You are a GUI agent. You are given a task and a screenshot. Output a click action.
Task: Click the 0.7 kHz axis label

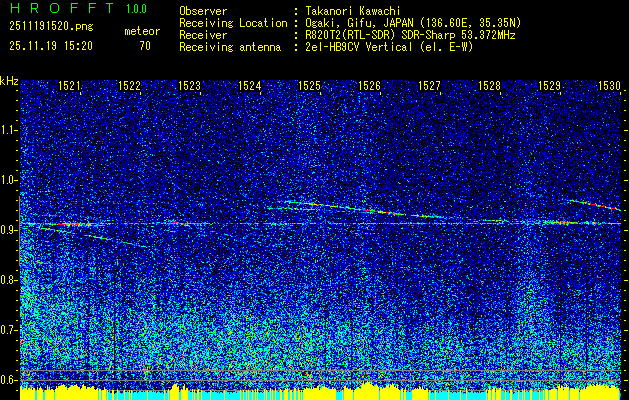[8, 330]
